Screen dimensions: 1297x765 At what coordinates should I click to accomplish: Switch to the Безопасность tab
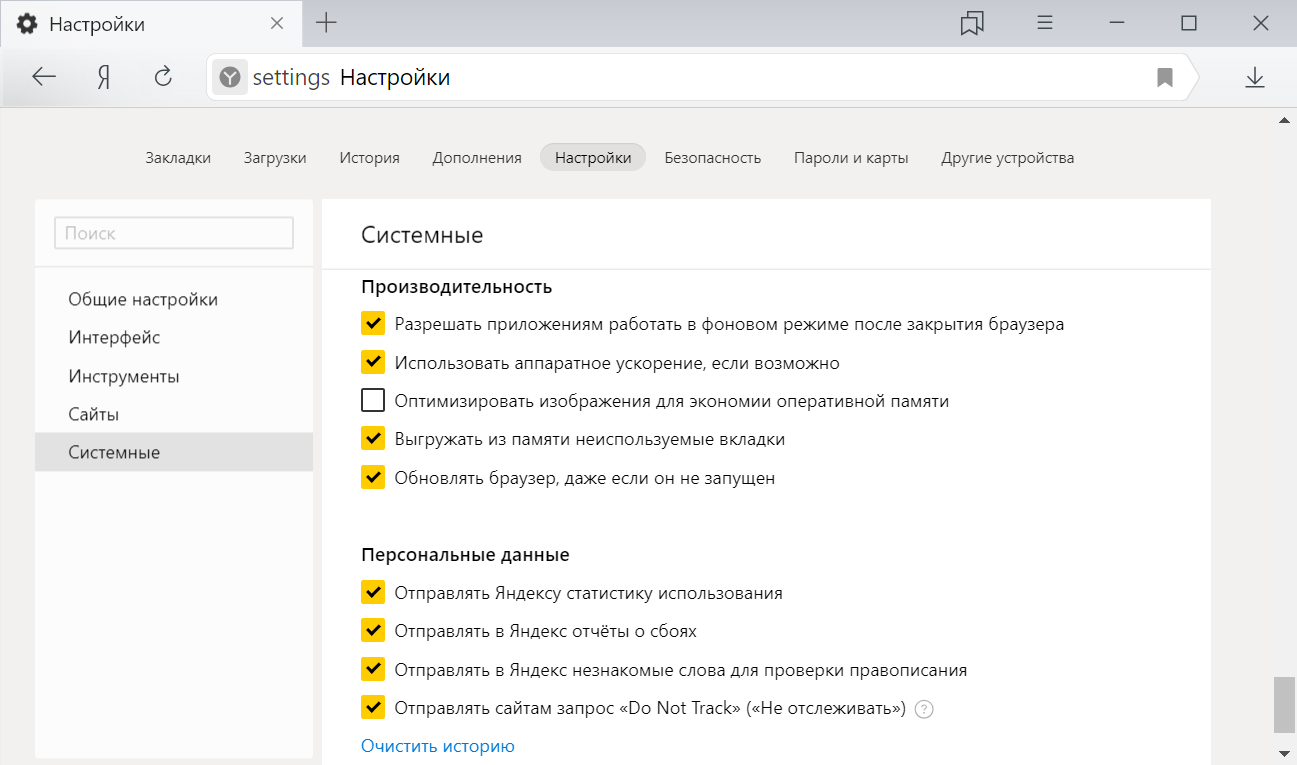coord(713,158)
